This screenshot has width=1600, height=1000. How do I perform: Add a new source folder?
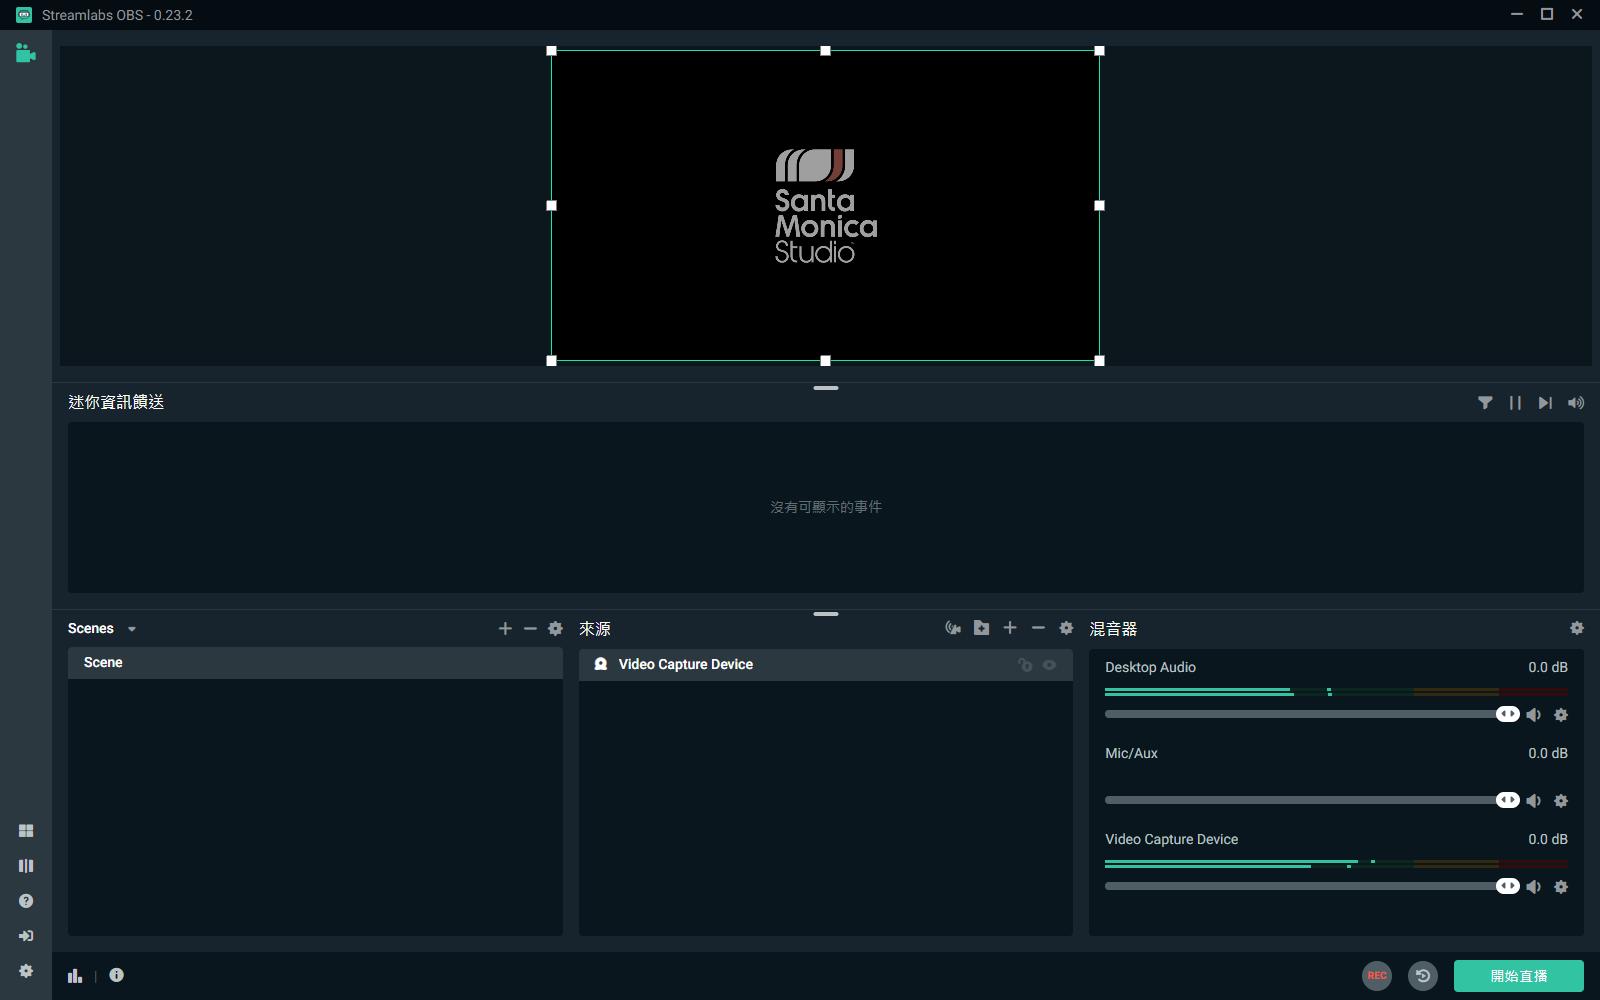click(x=982, y=628)
